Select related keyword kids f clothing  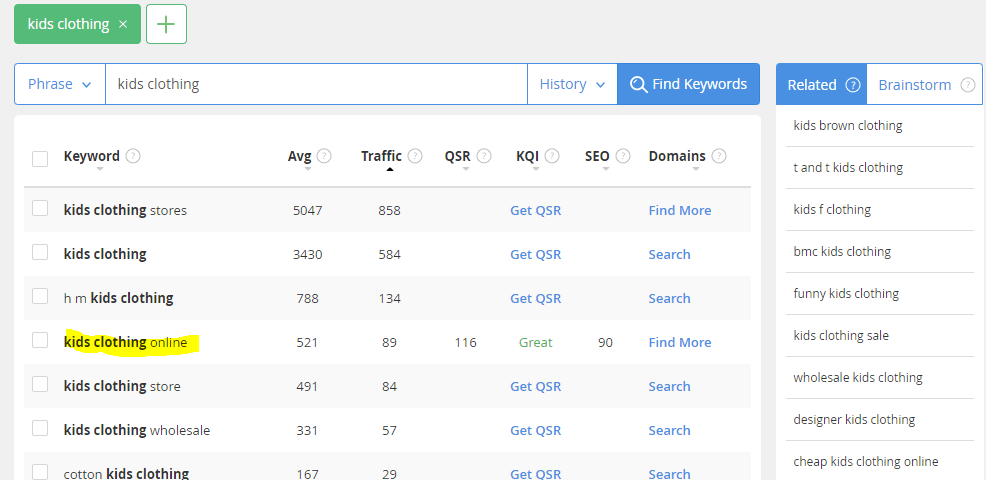click(832, 209)
